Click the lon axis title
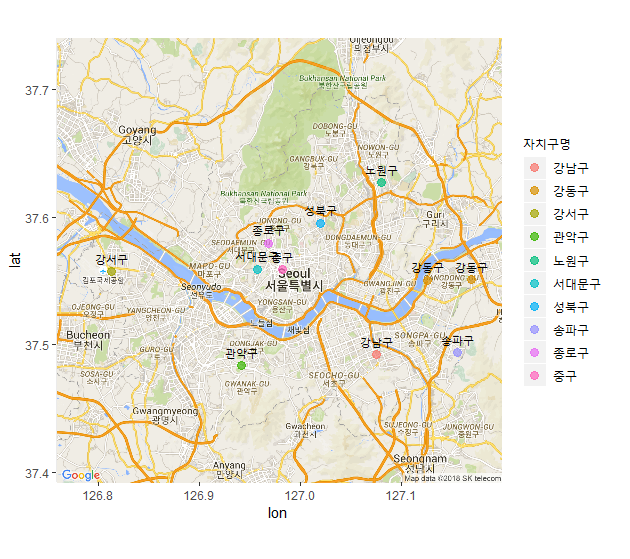Screen dimensions: 630x559 click(277, 513)
